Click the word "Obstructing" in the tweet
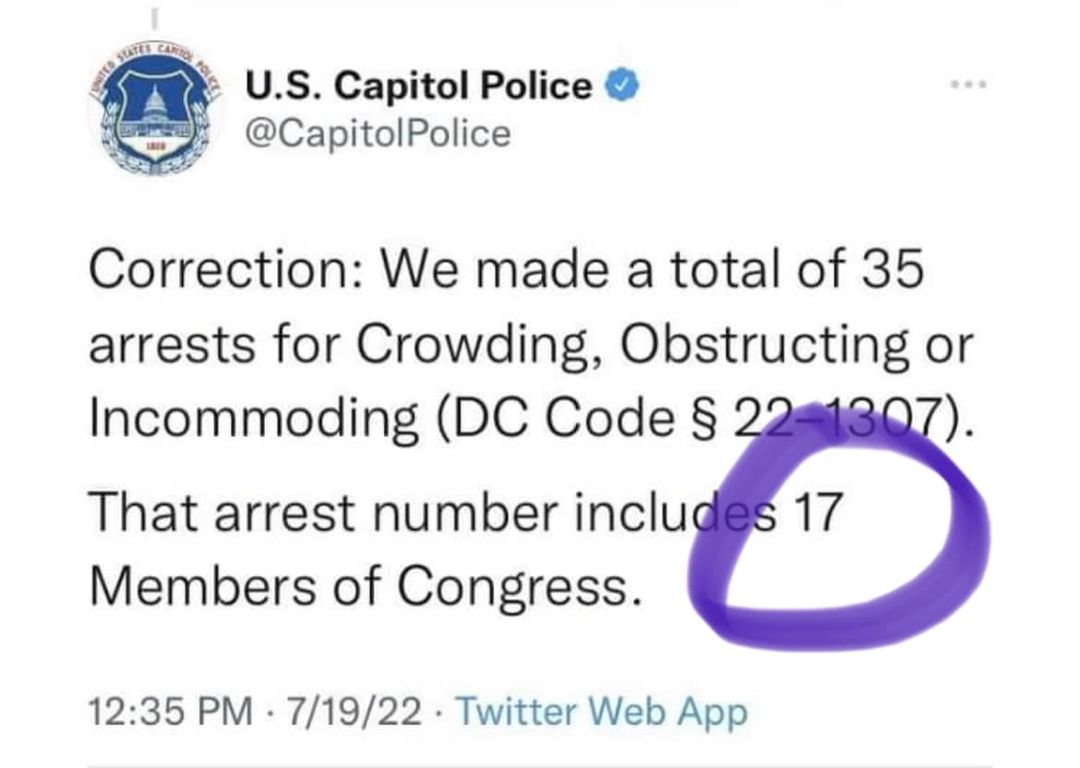 click(x=764, y=345)
